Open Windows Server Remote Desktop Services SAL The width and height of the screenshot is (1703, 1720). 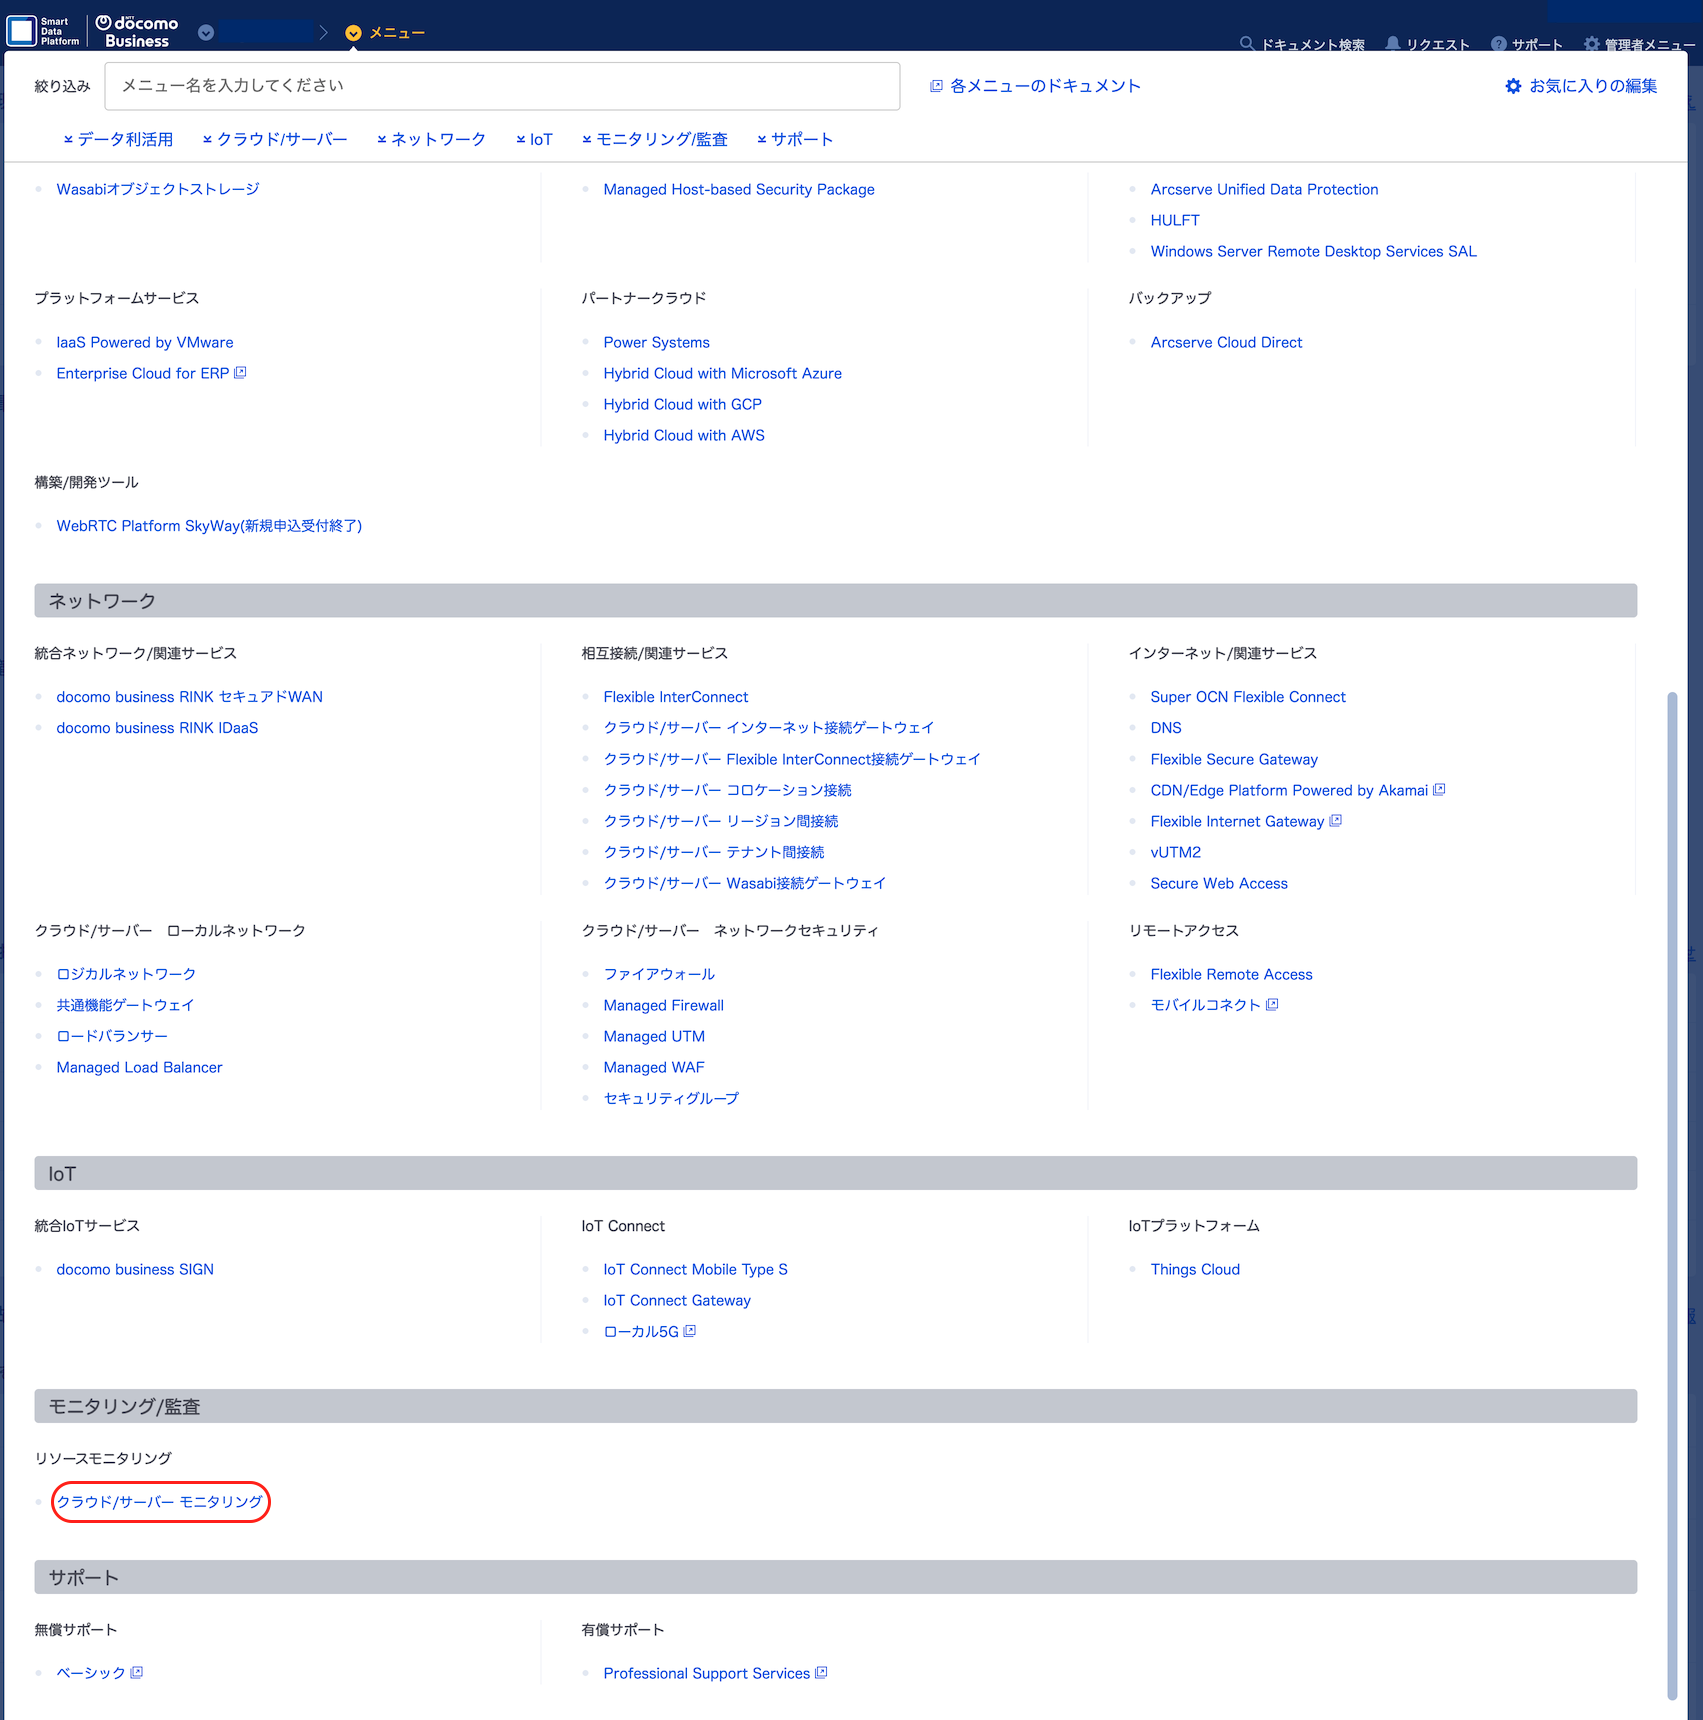1313,251
